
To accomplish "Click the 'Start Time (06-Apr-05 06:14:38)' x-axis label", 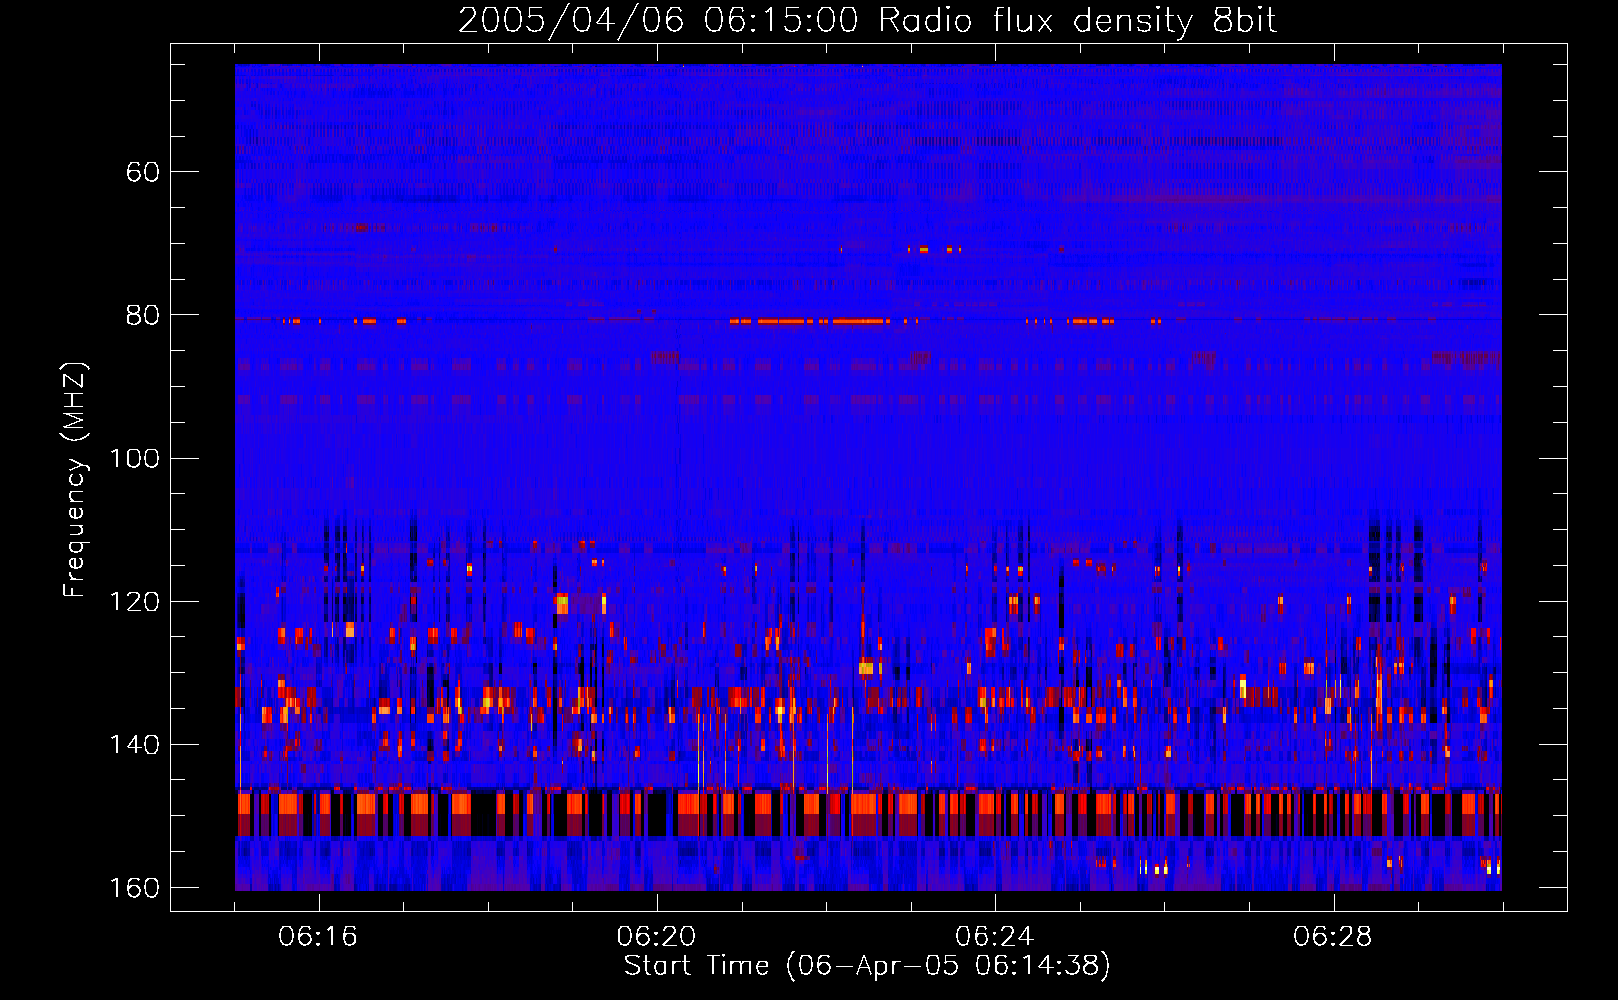I will [867, 966].
